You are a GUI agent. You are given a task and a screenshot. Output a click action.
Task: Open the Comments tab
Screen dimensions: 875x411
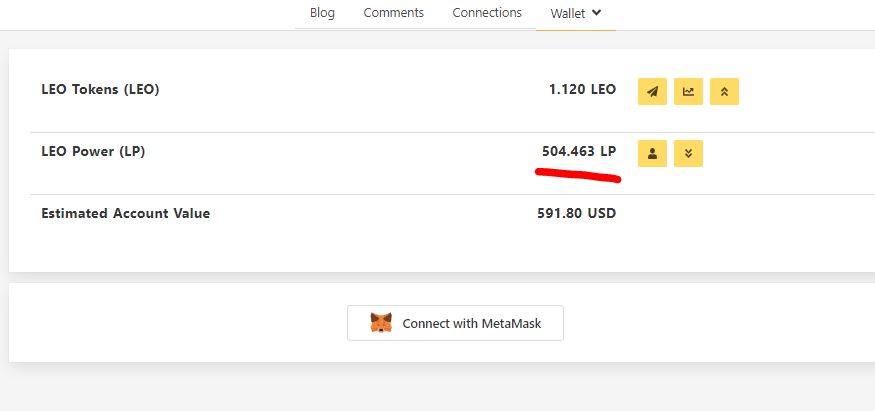point(393,12)
